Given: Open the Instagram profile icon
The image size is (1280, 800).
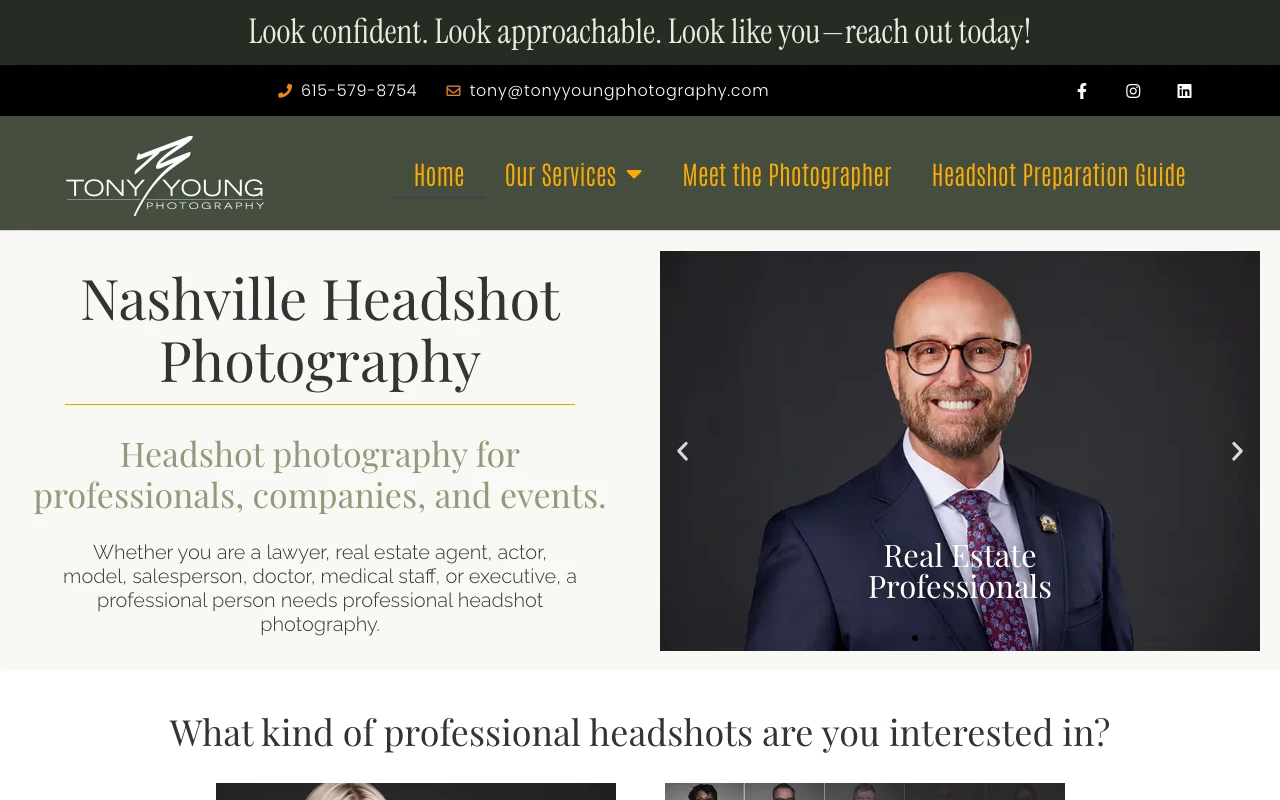Looking at the screenshot, I should pos(1133,91).
